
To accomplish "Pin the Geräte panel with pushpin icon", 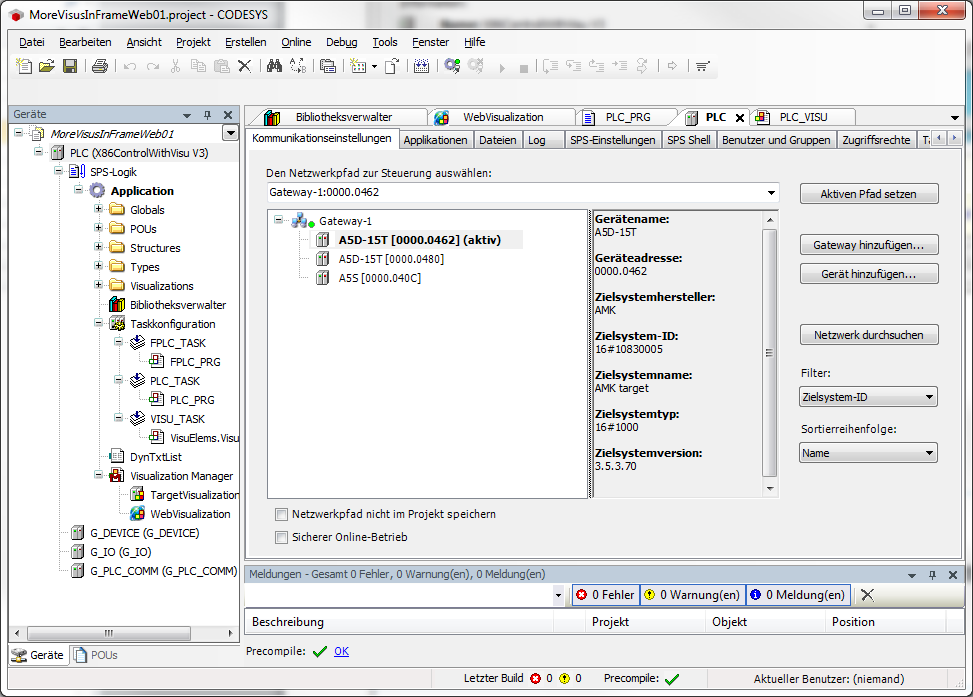I will click(207, 115).
